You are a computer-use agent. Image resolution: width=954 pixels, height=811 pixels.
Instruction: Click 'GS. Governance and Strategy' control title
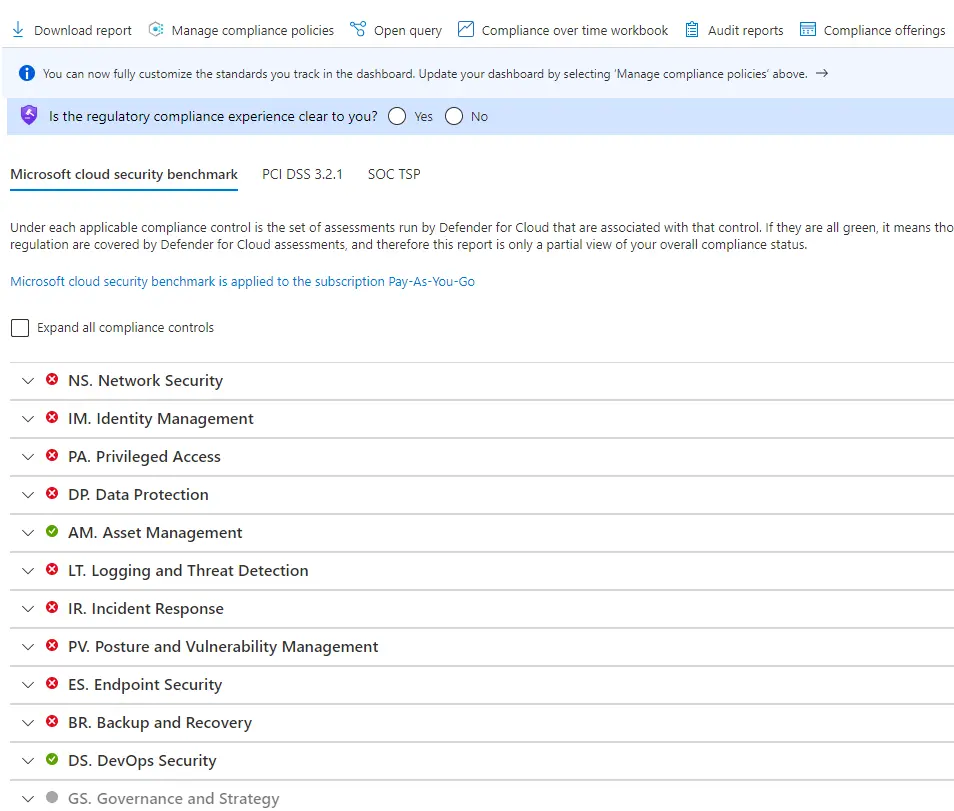(x=173, y=799)
